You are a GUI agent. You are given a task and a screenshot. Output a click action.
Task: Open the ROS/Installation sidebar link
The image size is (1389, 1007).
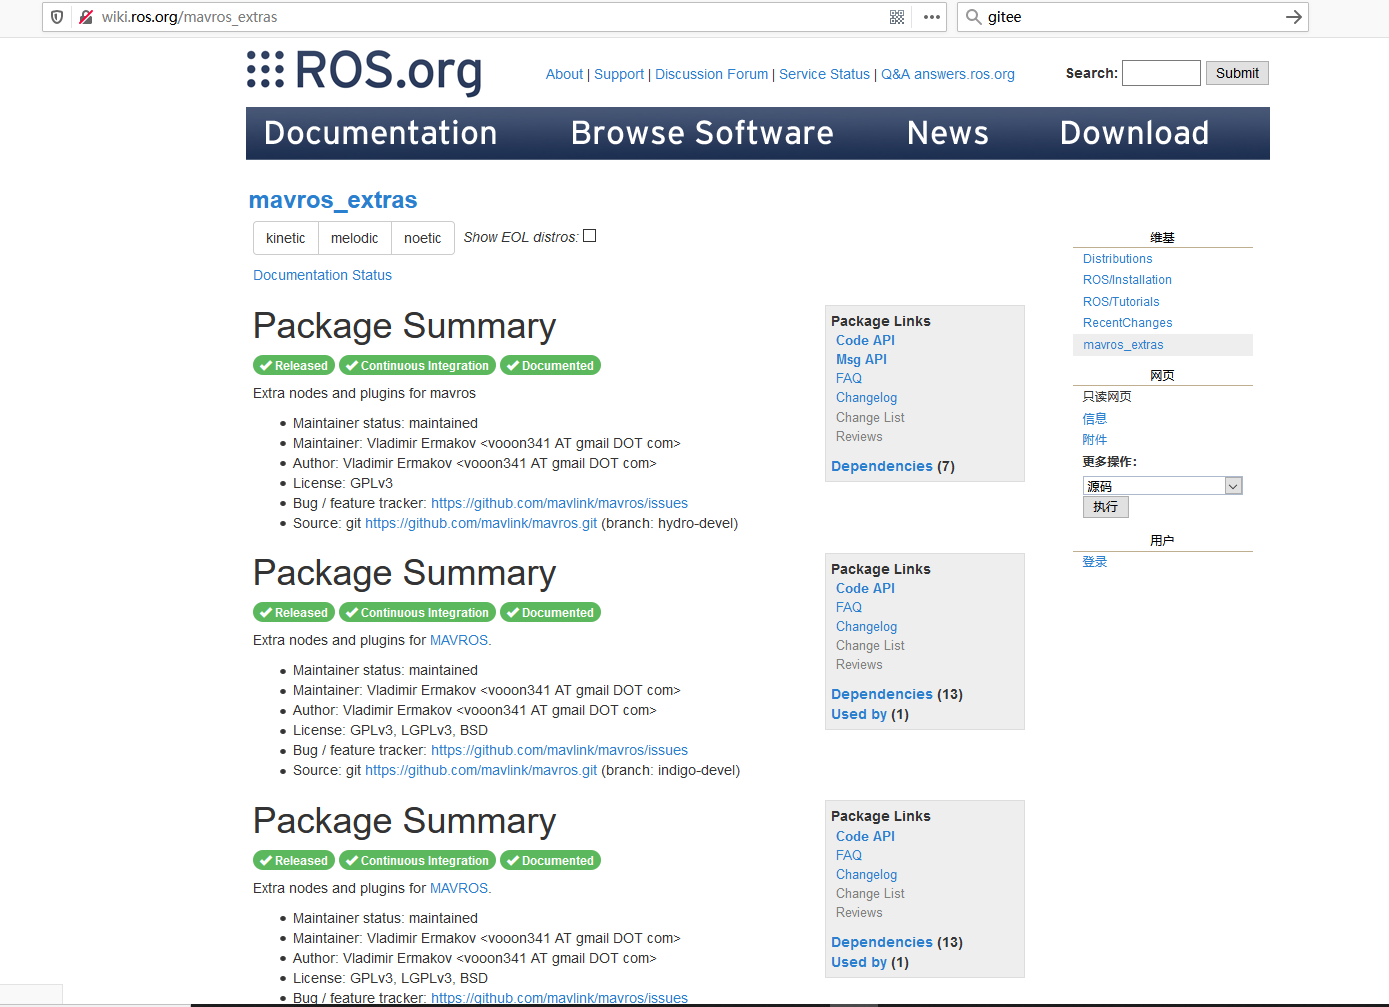coord(1127,280)
